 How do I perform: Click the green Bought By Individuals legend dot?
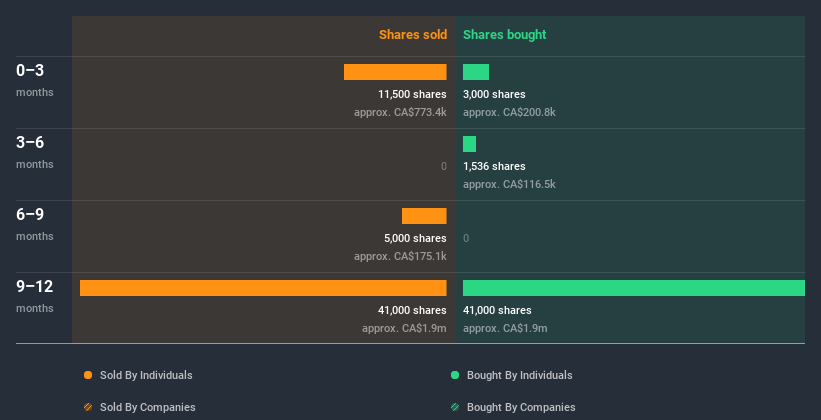455,375
